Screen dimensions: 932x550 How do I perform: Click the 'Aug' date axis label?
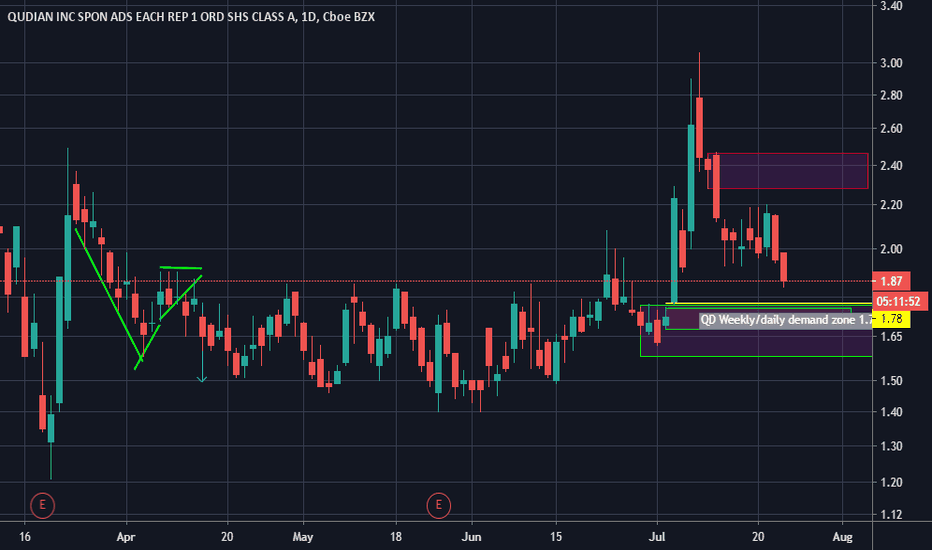[x=842, y=537]
